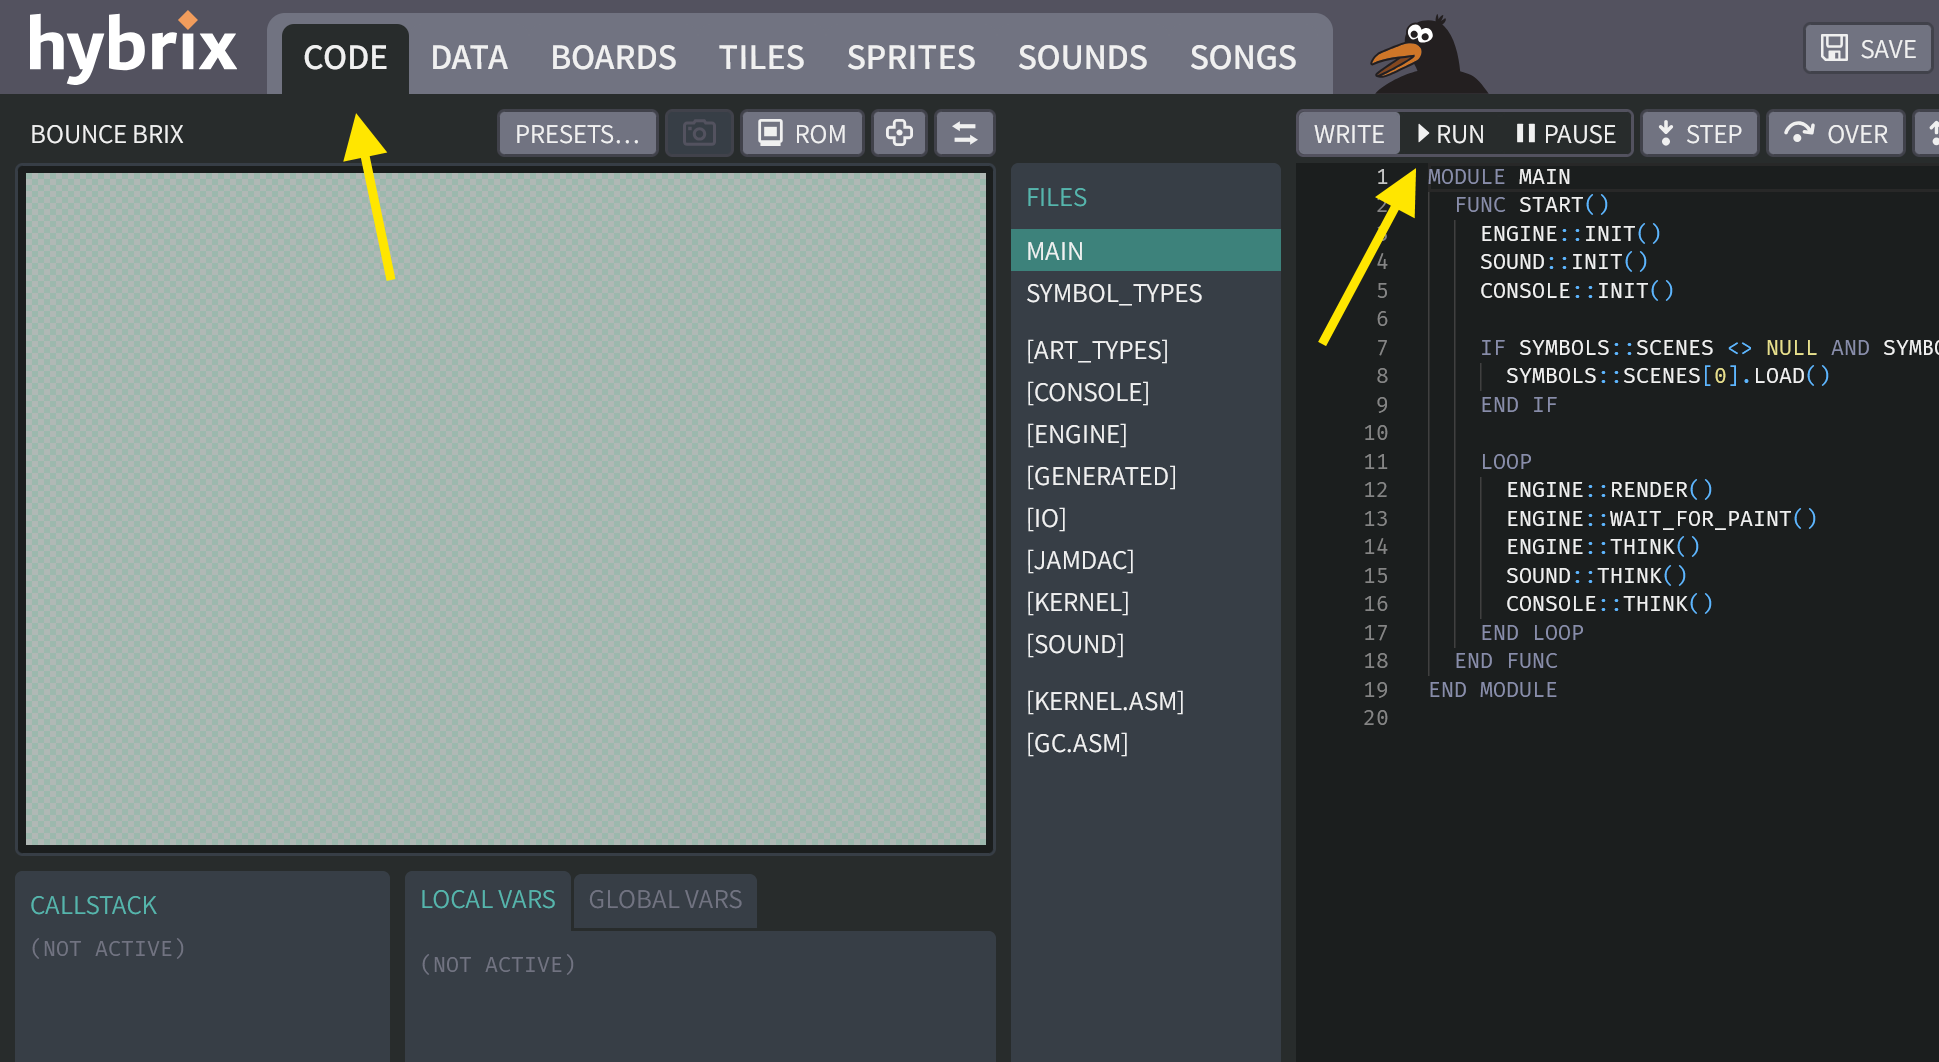Open the PRESETS... dropdown
1939x1062 pixels.
pyautogui.click(x=577, y=132)
